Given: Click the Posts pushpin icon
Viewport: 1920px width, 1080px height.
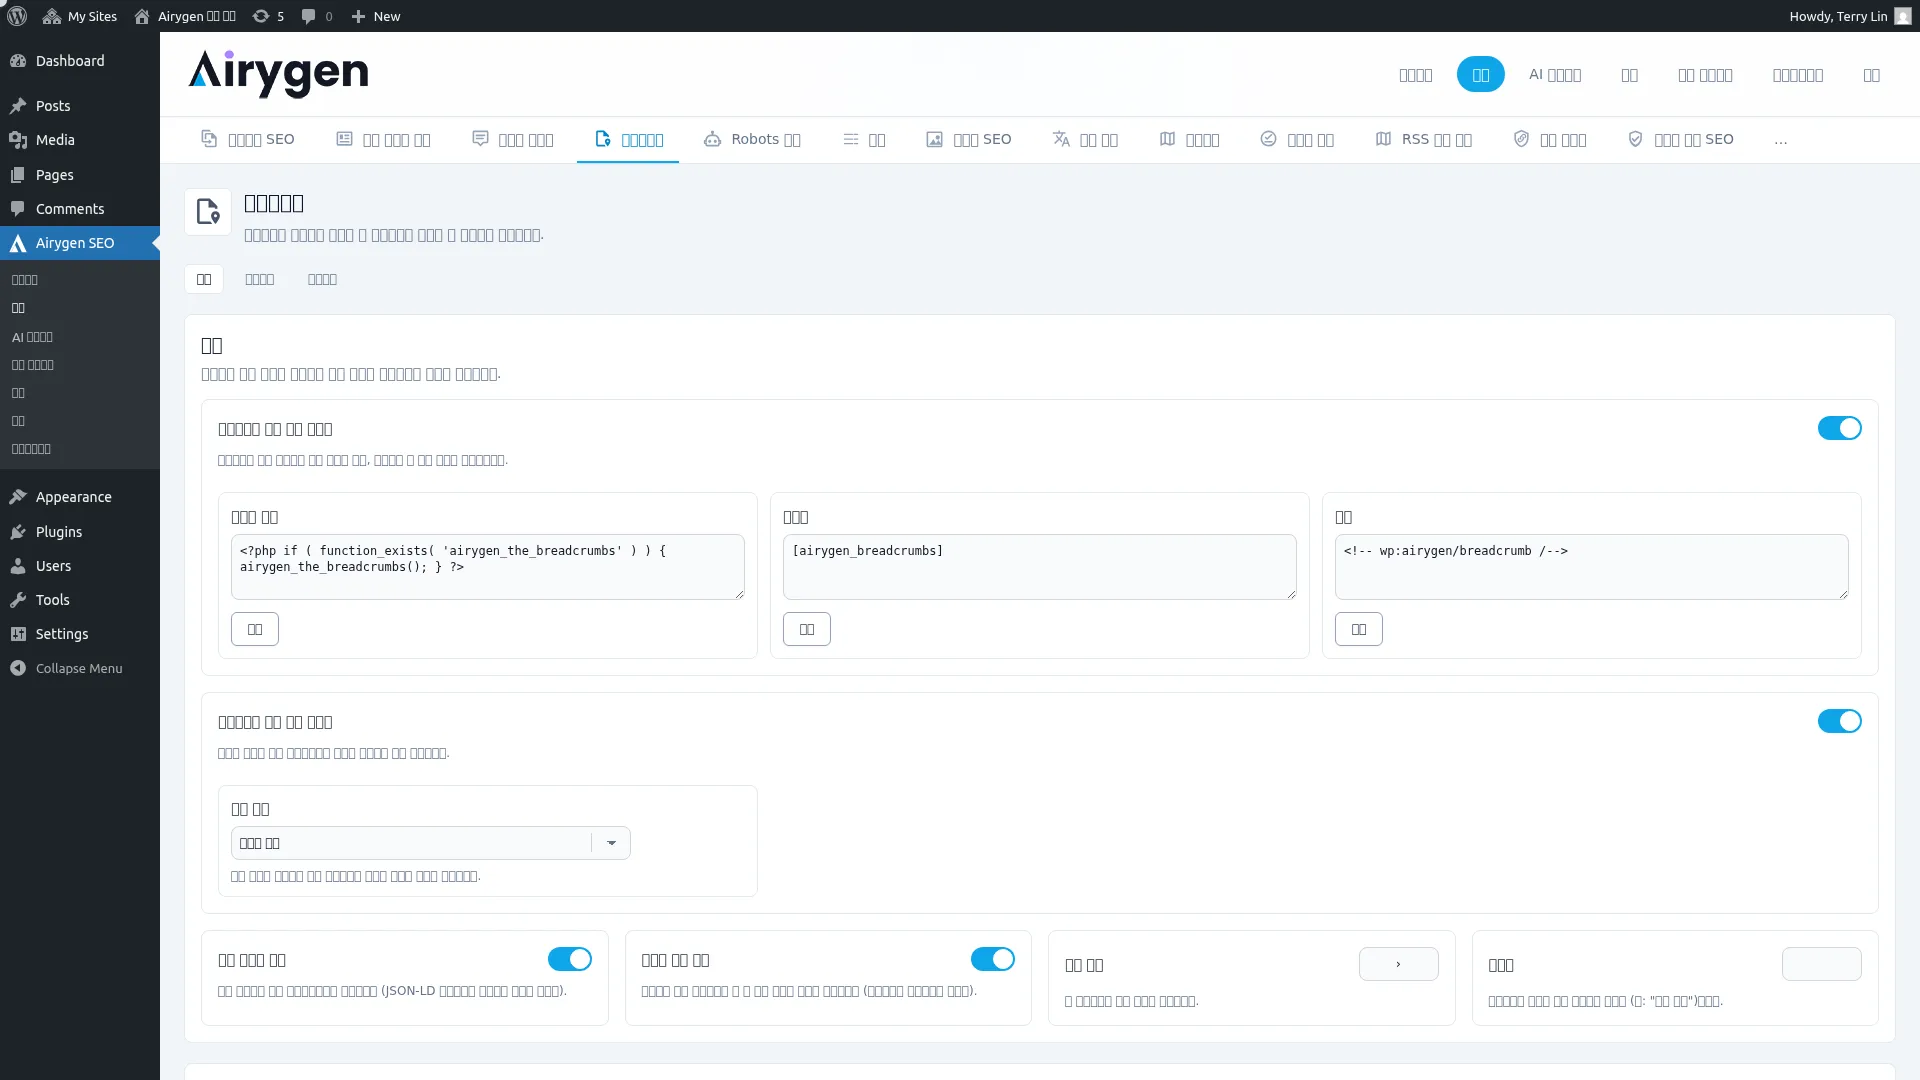Looking at the screenshot, I should pos(18,106).
